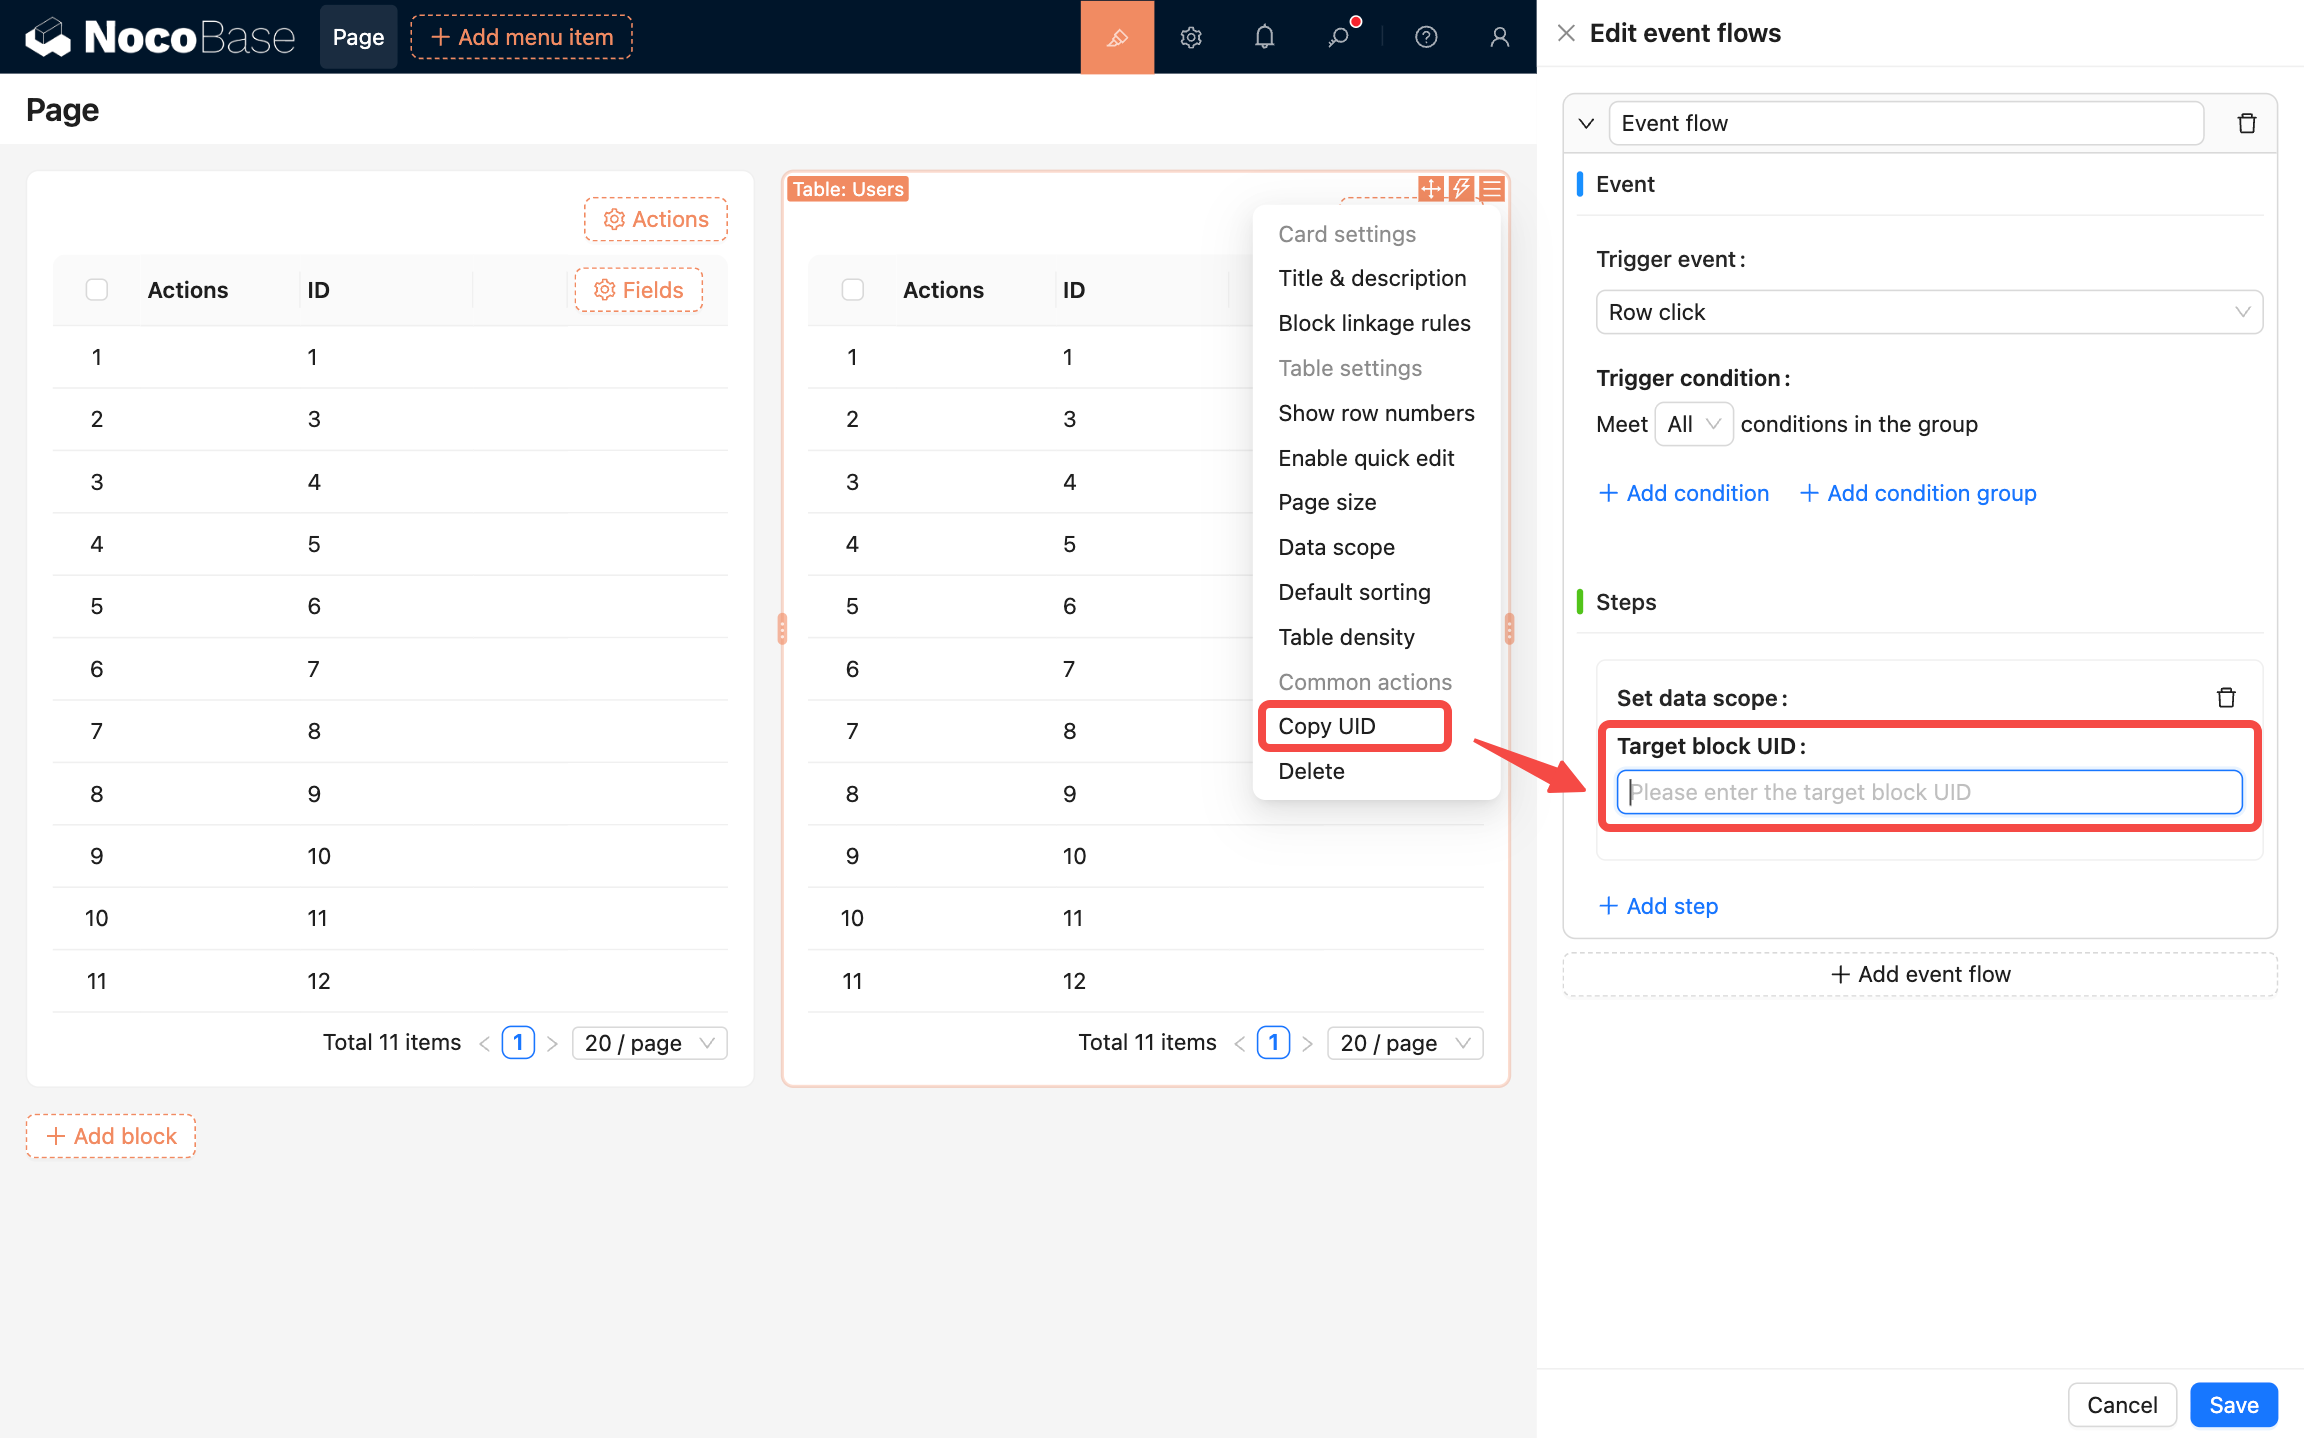Click the Target block UID input field
2304x1438 pixels.
(x=1928, y=792)
